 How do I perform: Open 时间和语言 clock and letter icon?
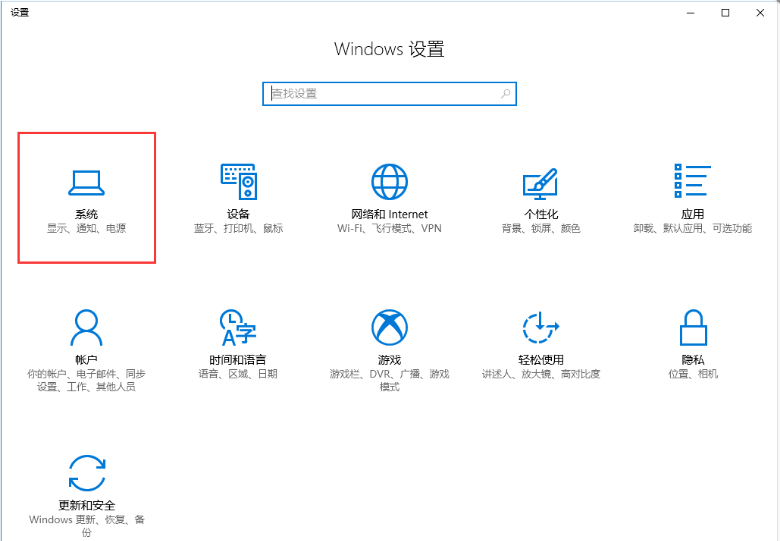pos(238,327)
